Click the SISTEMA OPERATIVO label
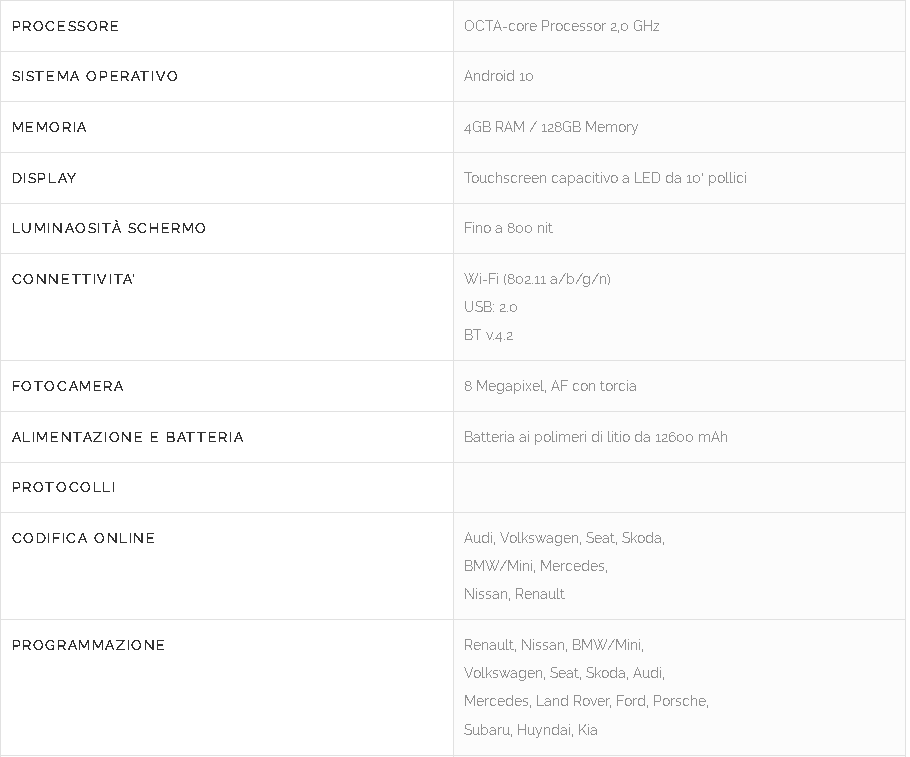 click(95, 76)
